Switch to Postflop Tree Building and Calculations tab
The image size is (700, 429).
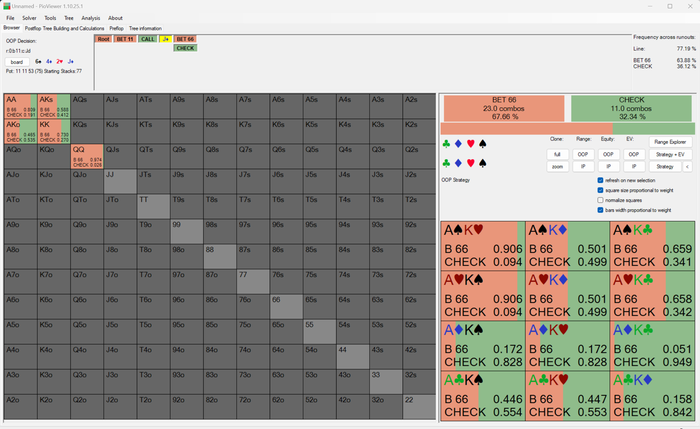64,28
